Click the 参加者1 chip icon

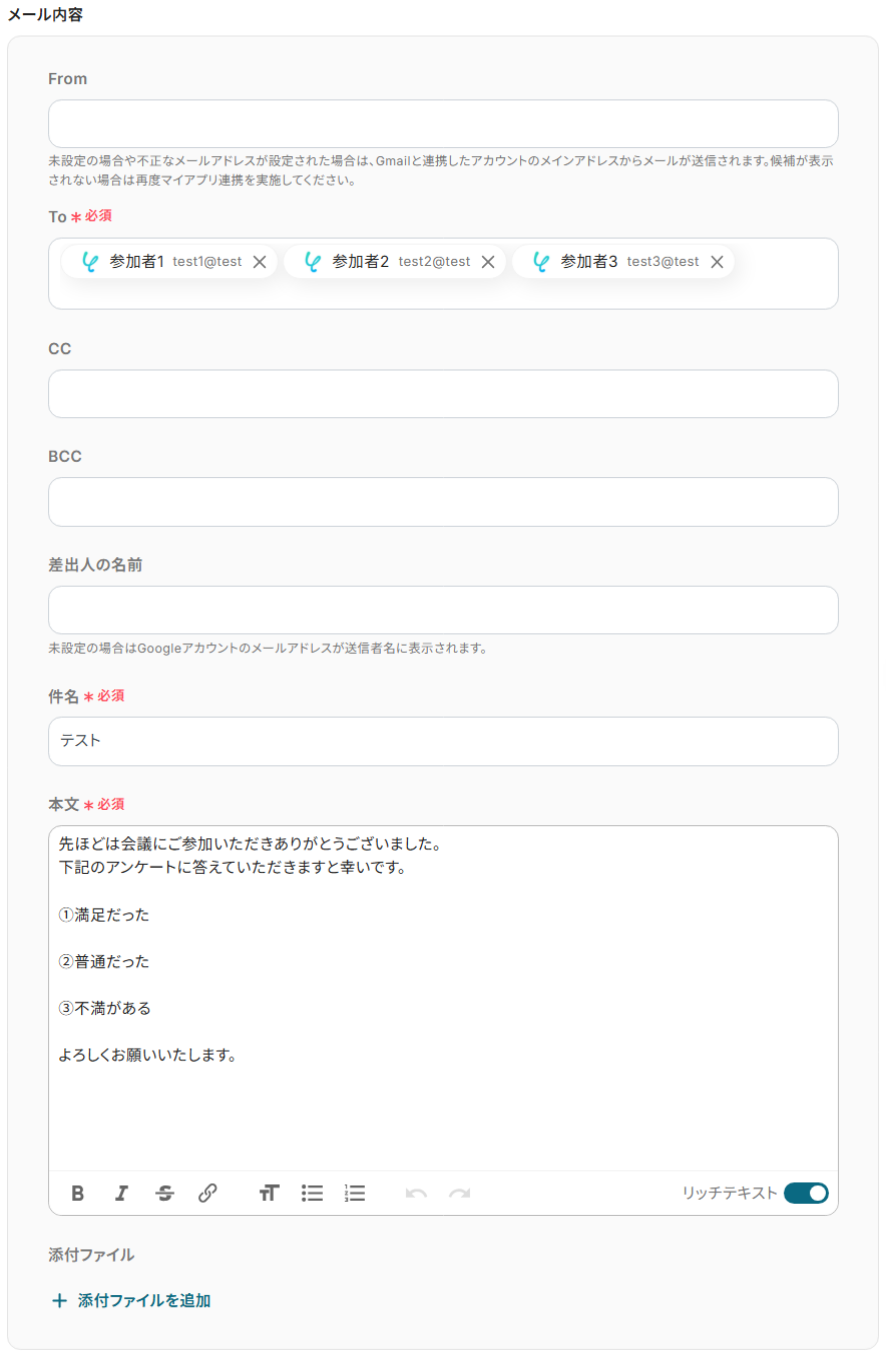point(89,262)
